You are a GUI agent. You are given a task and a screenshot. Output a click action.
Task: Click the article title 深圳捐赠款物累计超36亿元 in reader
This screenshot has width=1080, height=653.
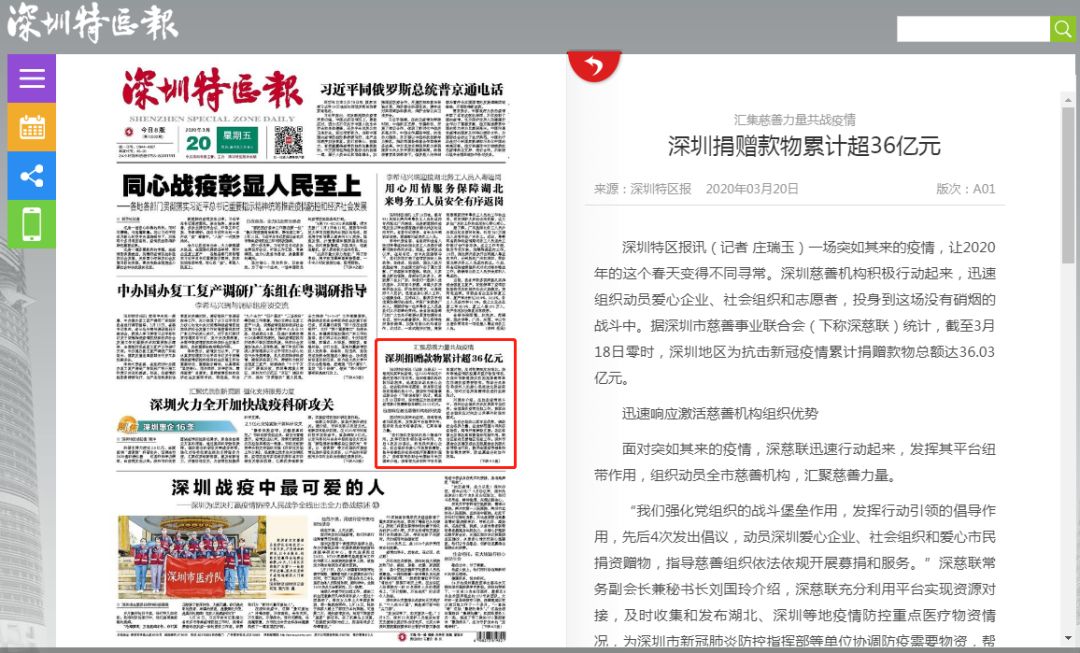tap(804, 146)
